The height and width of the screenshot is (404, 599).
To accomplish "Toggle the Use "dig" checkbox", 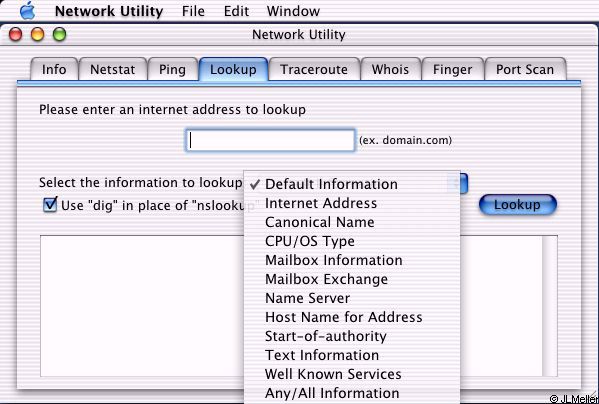I will pos(50,205).
